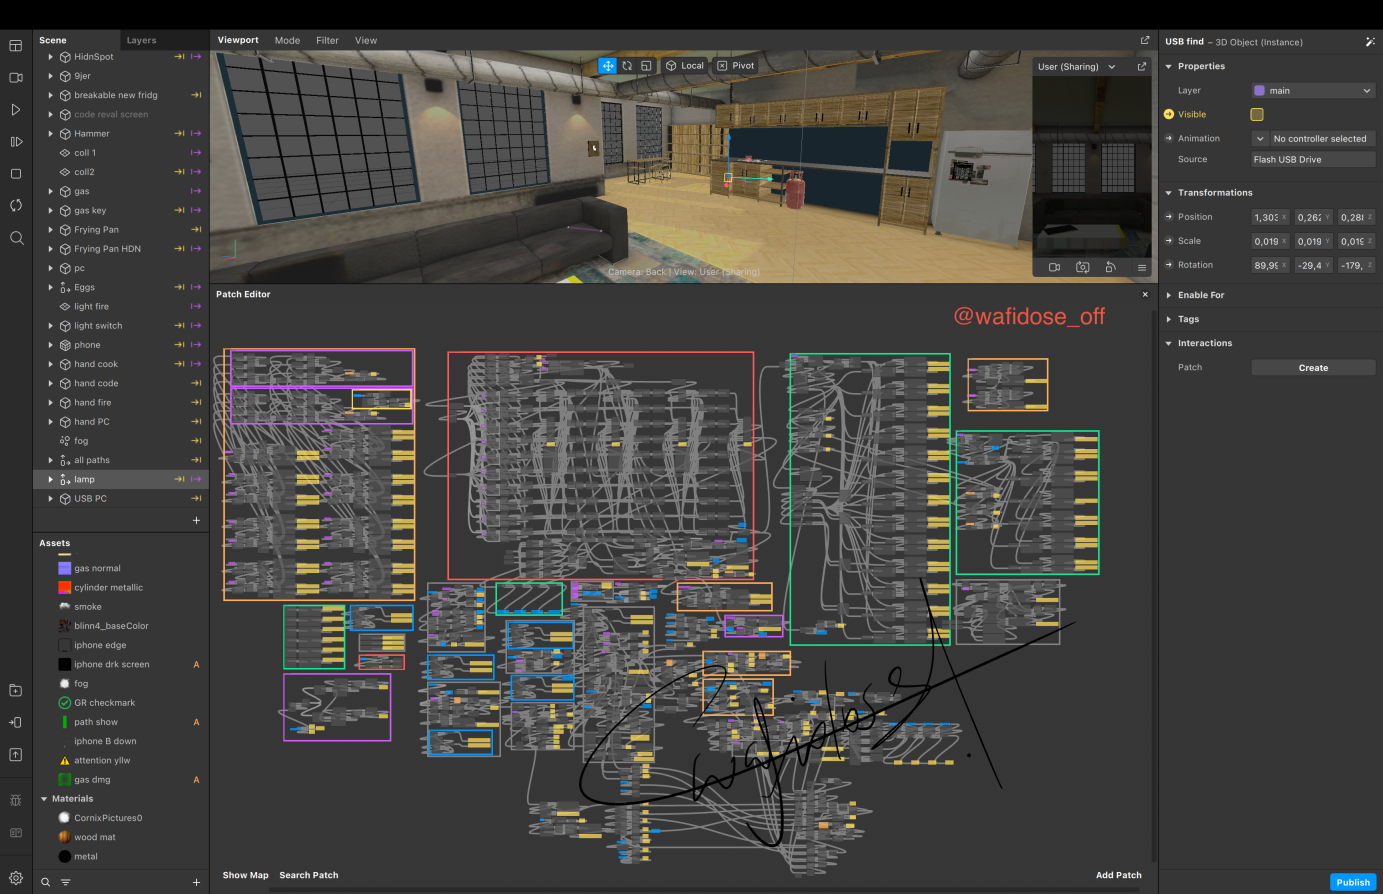Open the bug report icon
Screen dimensions: 1383x894
click(15, 800)
